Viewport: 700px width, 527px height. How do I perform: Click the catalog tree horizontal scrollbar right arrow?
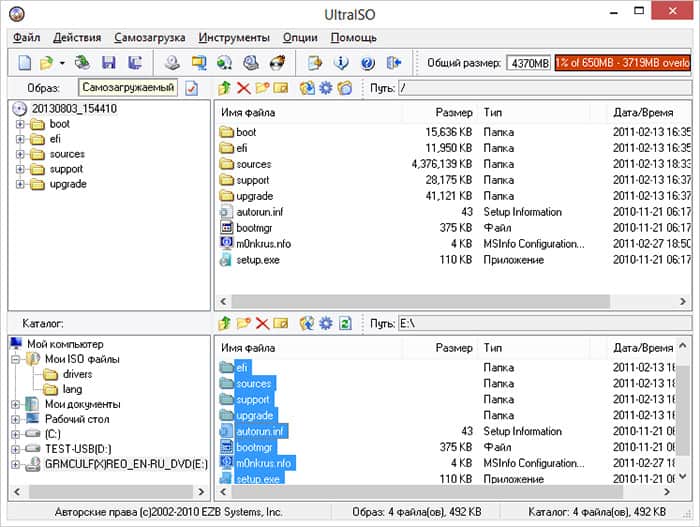tap(201, 492)
